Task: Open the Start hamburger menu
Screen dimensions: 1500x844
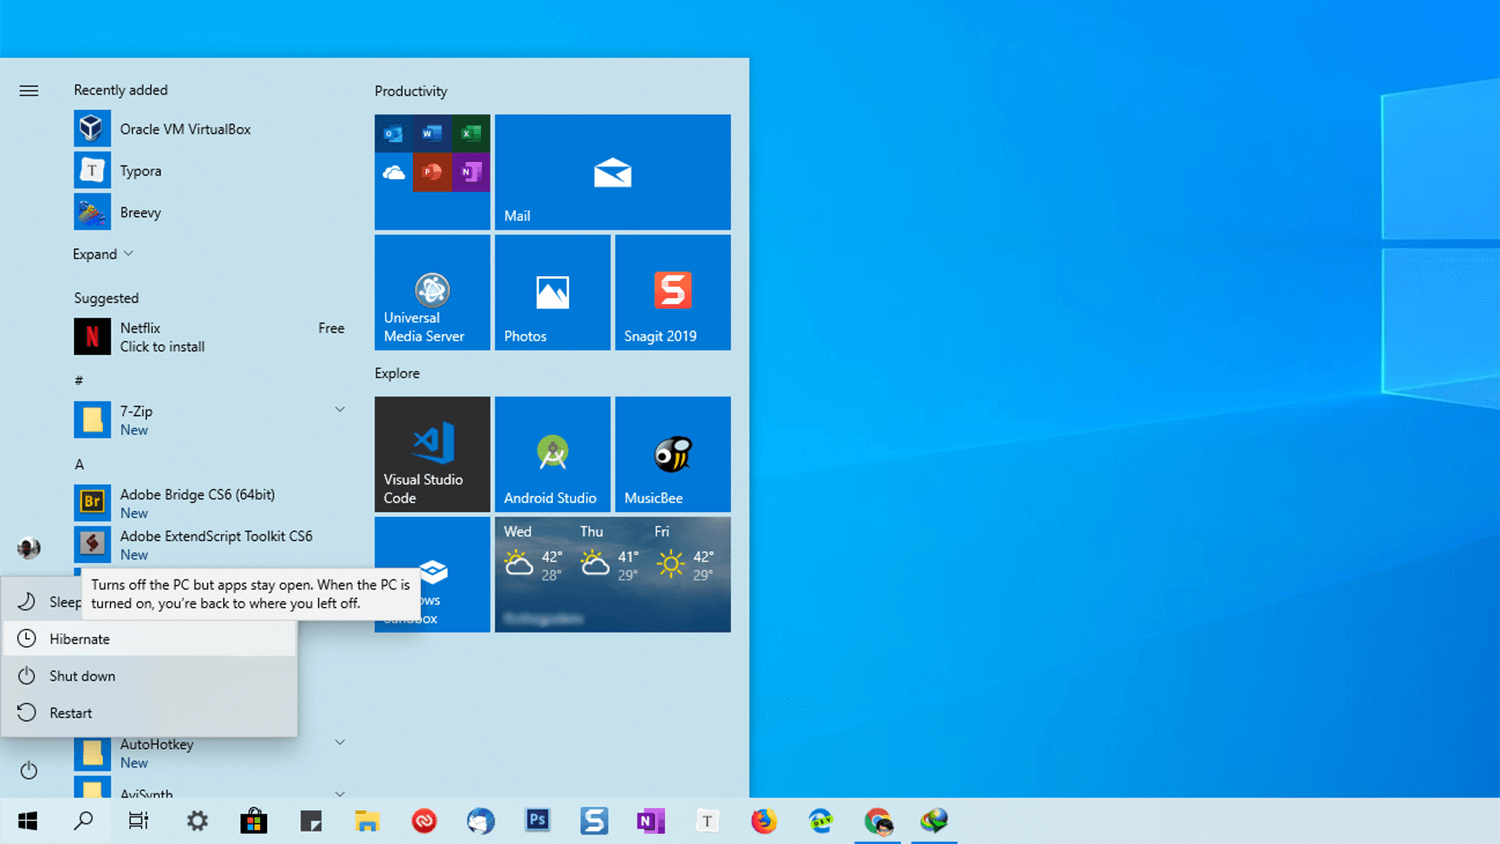Action: tap(29, 91)
